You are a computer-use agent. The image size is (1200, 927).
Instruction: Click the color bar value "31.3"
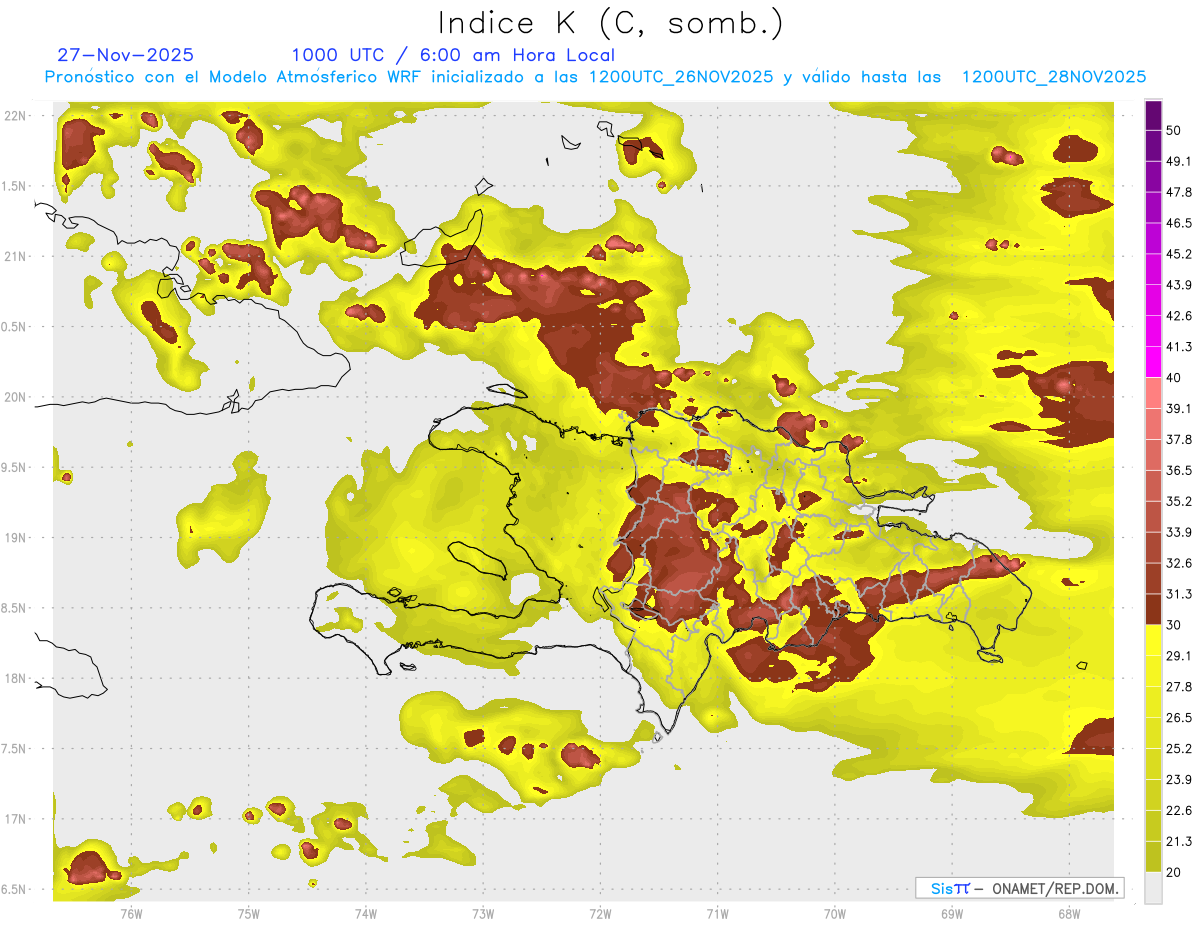click(1179, 594)
